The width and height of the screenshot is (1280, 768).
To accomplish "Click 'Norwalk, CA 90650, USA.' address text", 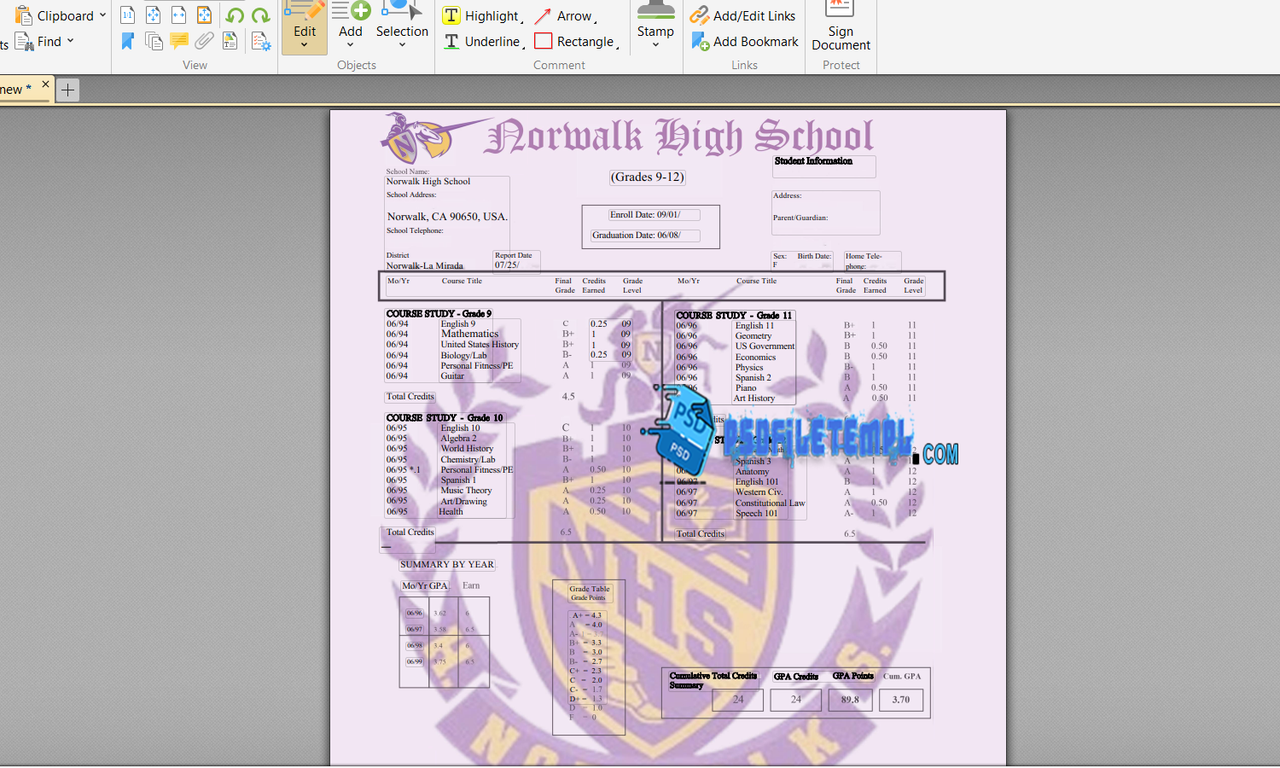I will coord(447,216).
